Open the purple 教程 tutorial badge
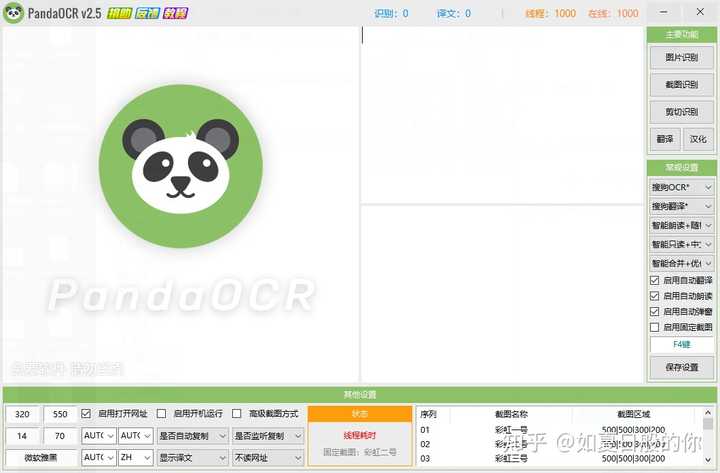720x473 pixels. point(175,13)
